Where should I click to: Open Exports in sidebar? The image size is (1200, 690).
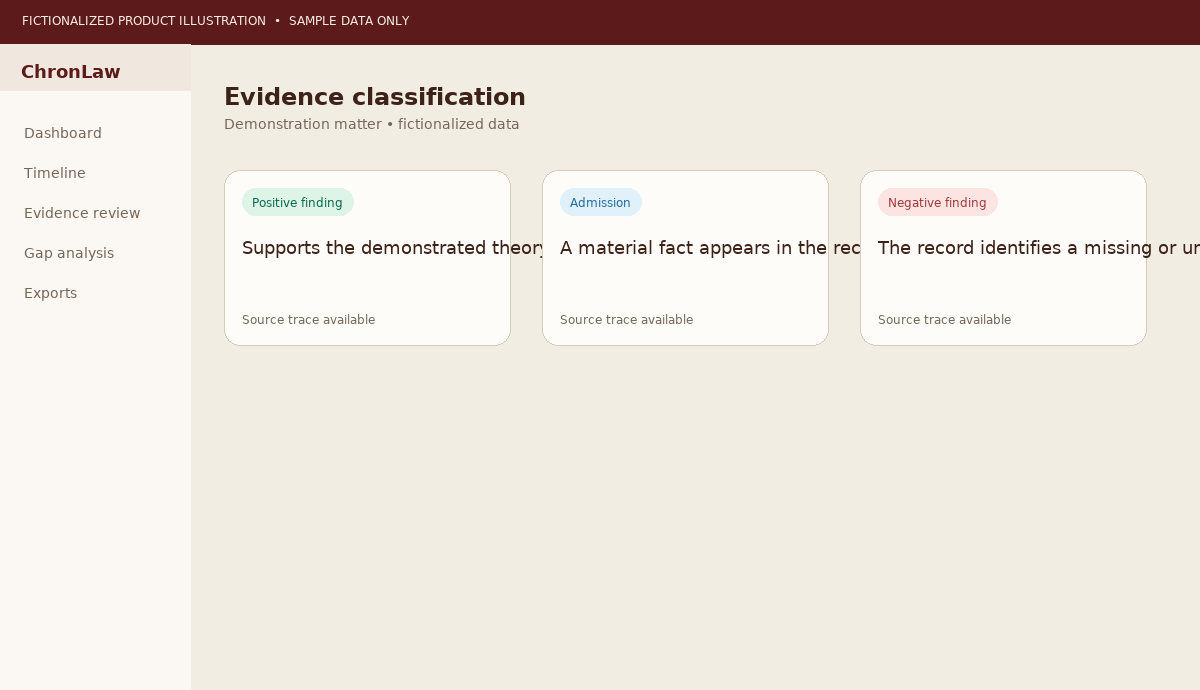(50, 293)
